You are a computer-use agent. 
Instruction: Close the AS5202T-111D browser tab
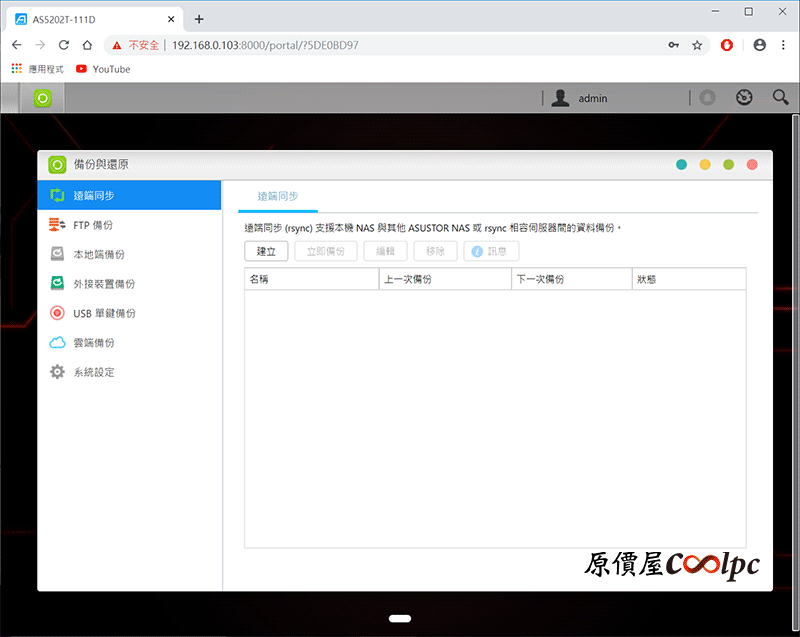(171, 19)
